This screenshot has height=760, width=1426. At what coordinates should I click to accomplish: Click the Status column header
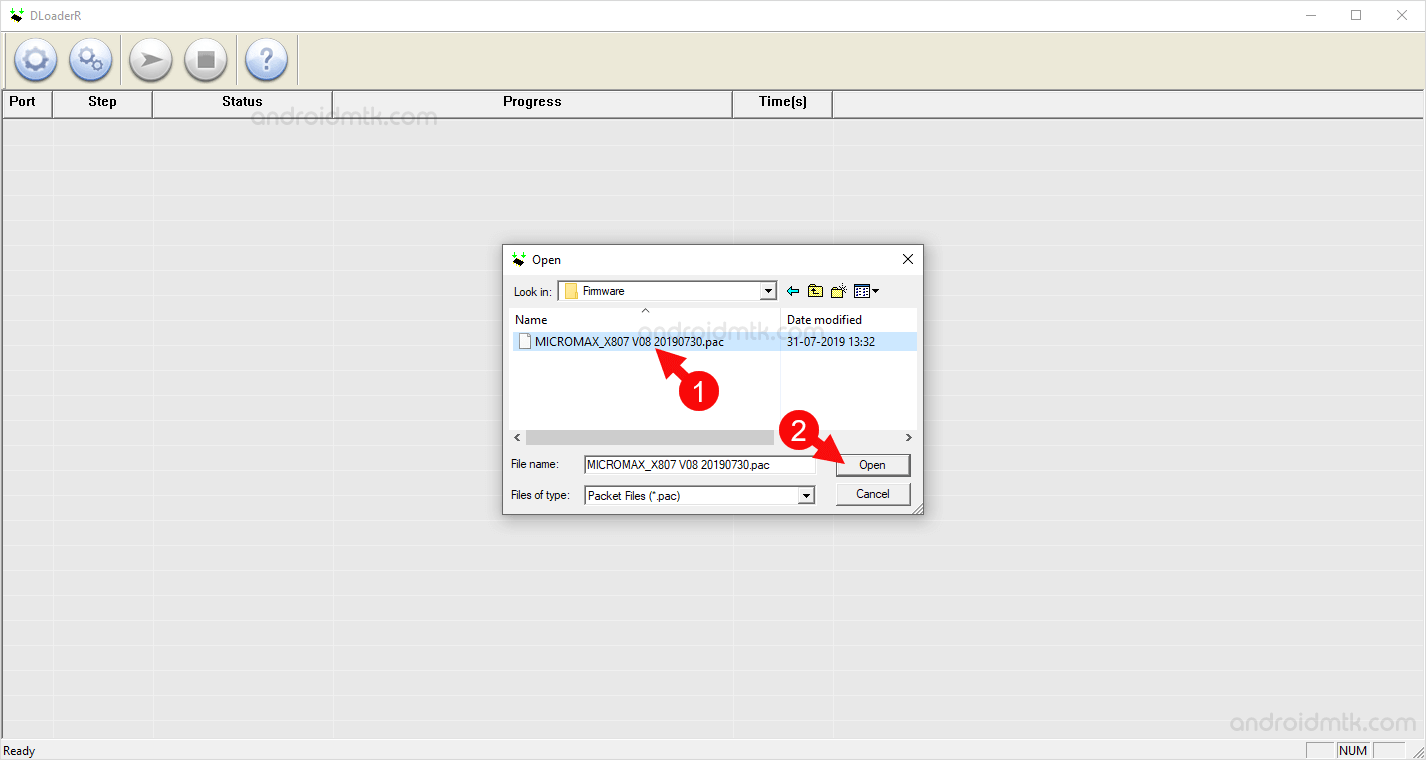click(x=242, y=102)
